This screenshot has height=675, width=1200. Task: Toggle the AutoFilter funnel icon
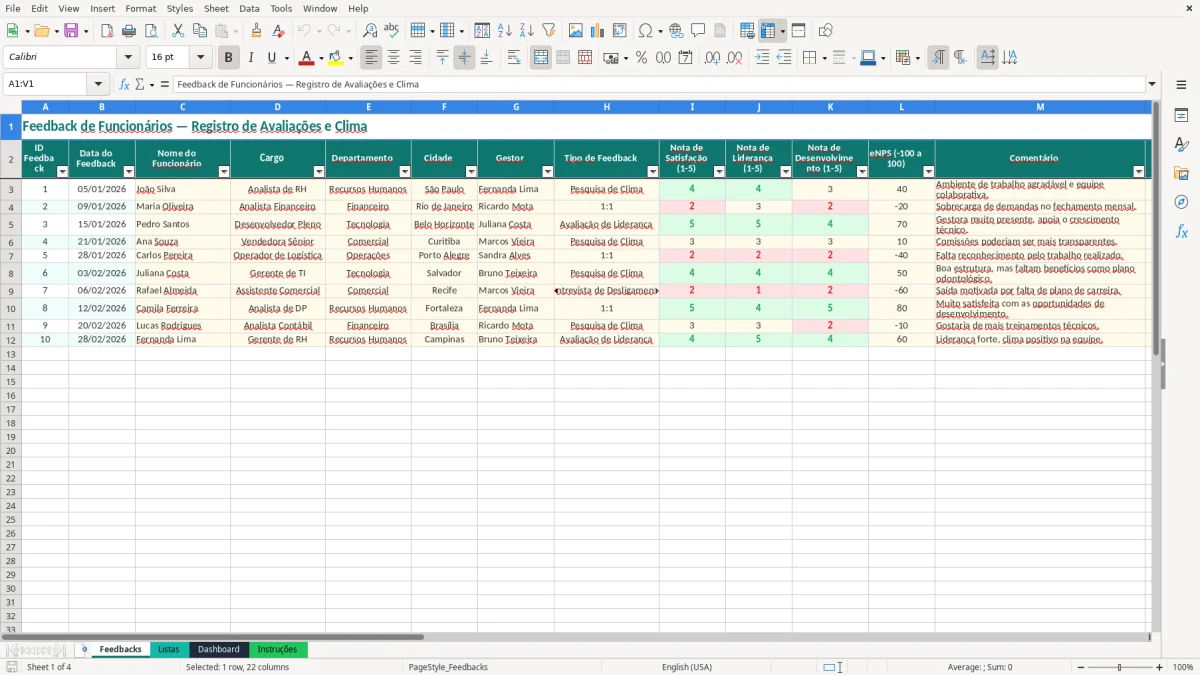click(548, 31)
